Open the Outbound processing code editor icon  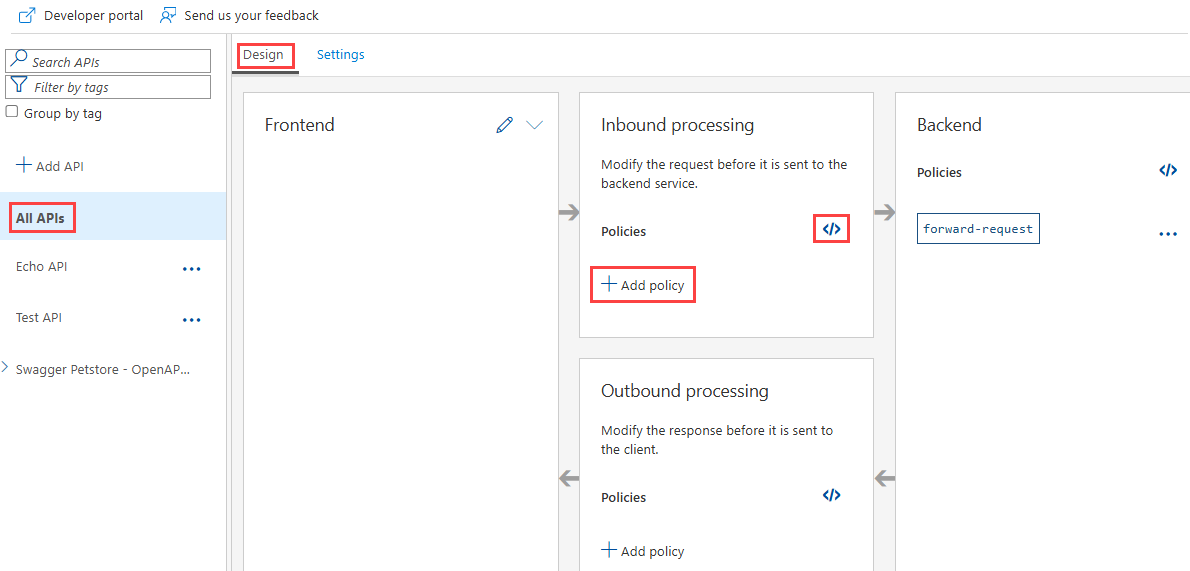pyautogui.click(x=831, y=495)
